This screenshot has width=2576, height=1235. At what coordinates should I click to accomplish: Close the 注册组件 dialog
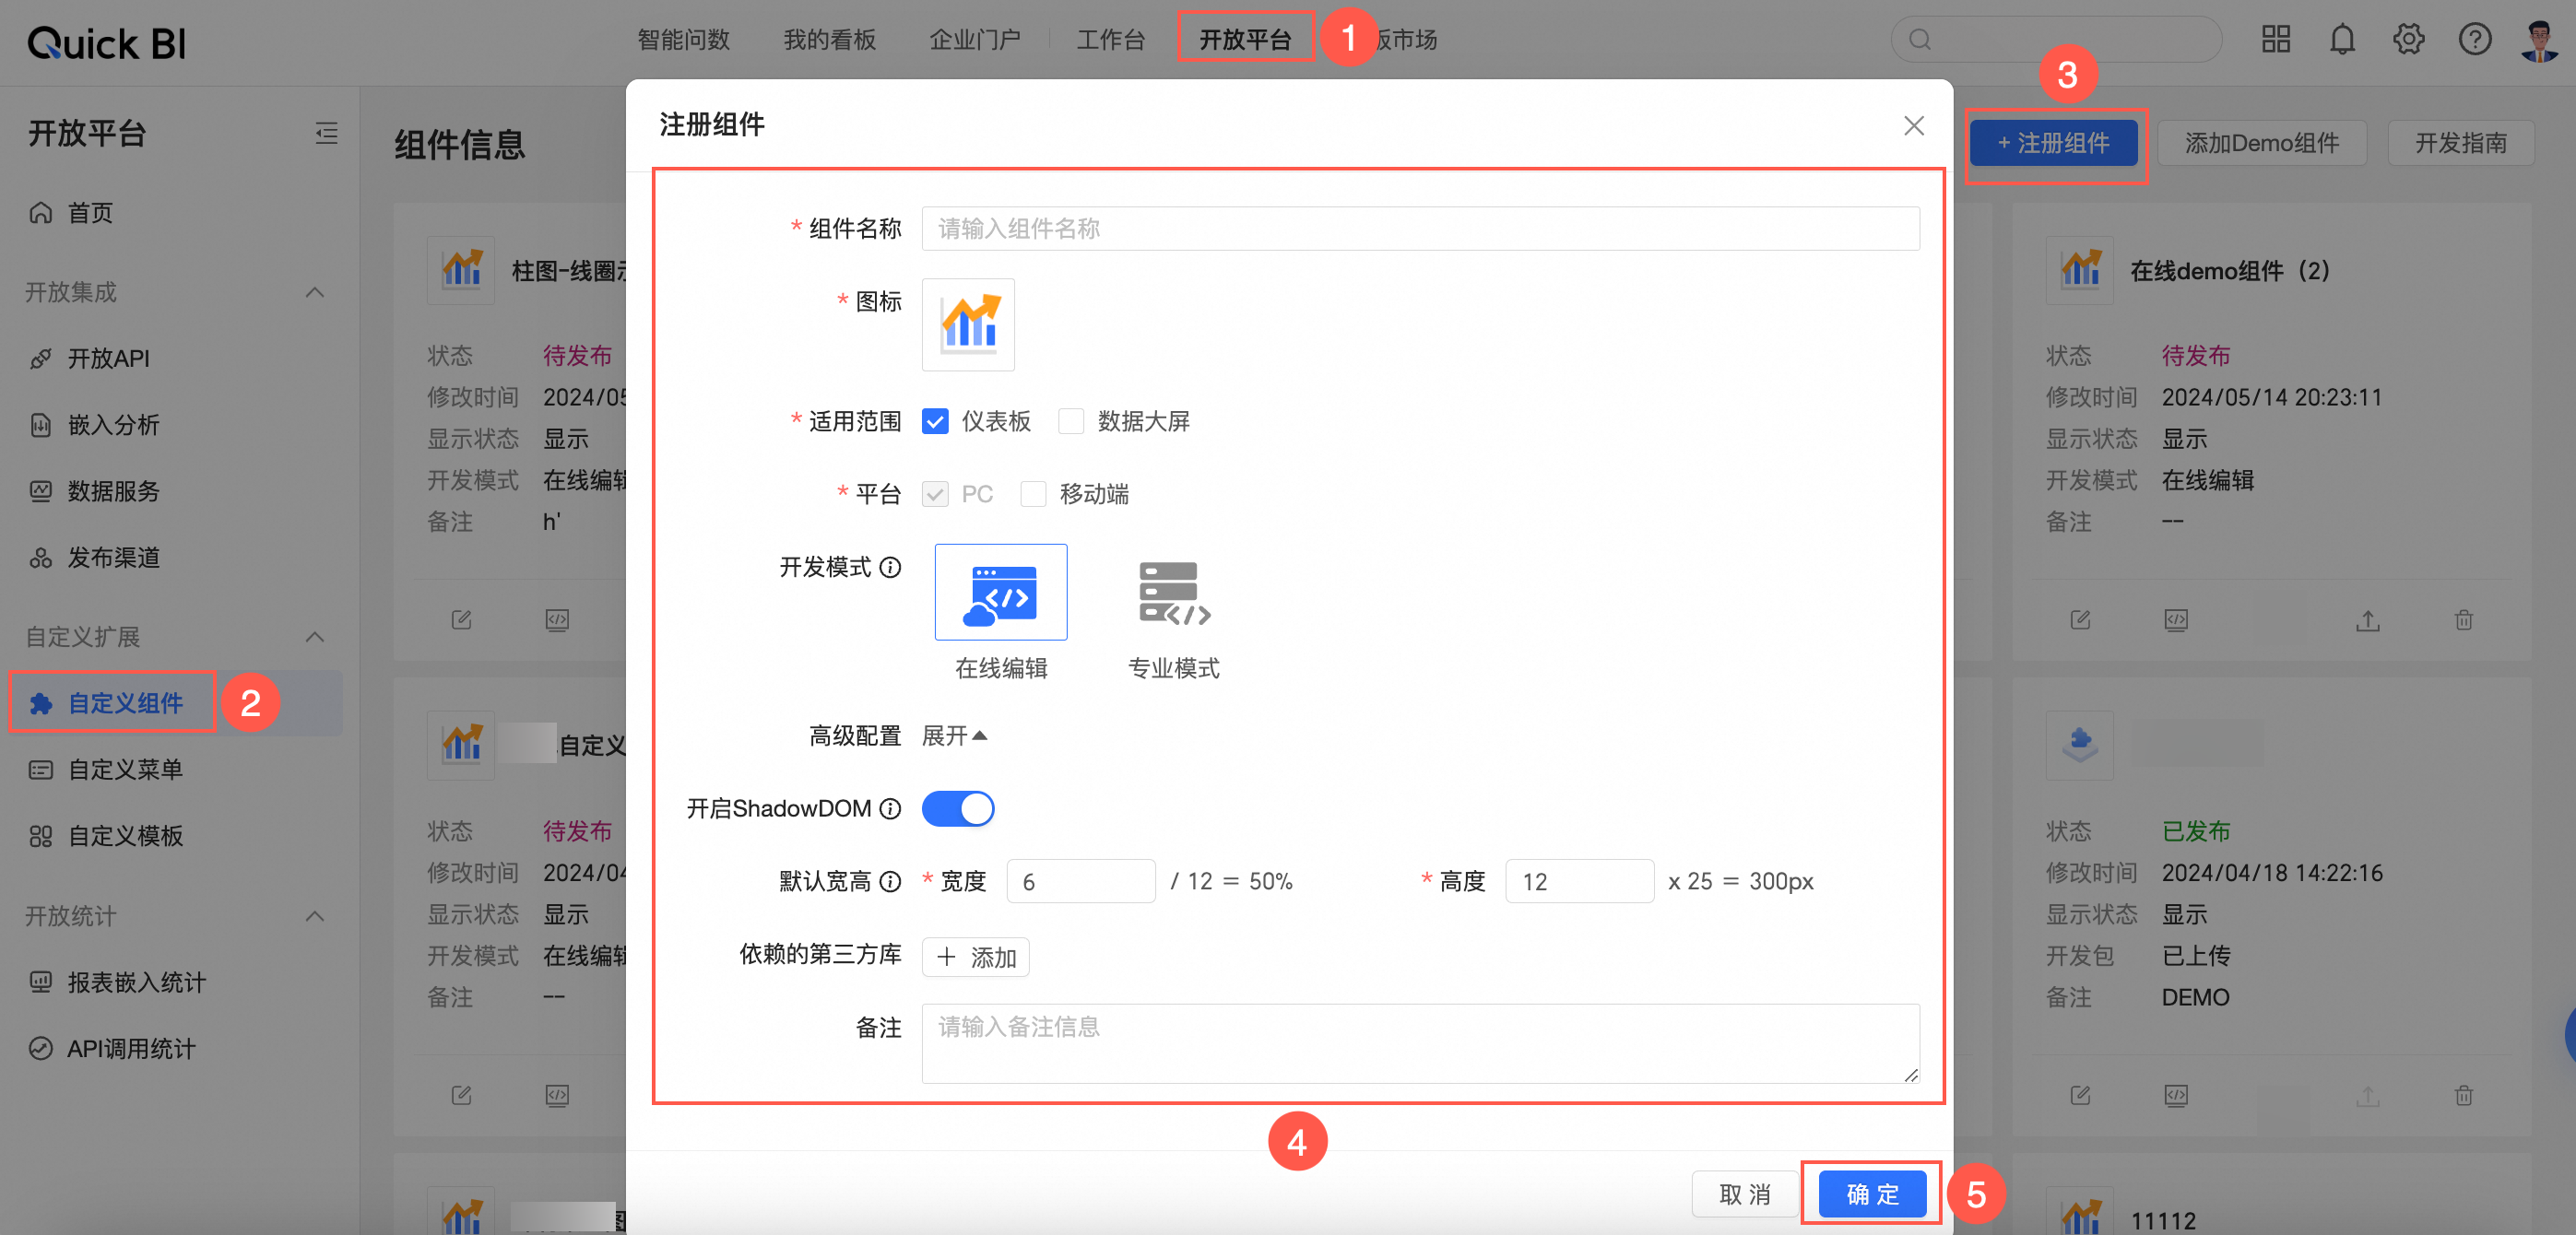[1913, 125]
